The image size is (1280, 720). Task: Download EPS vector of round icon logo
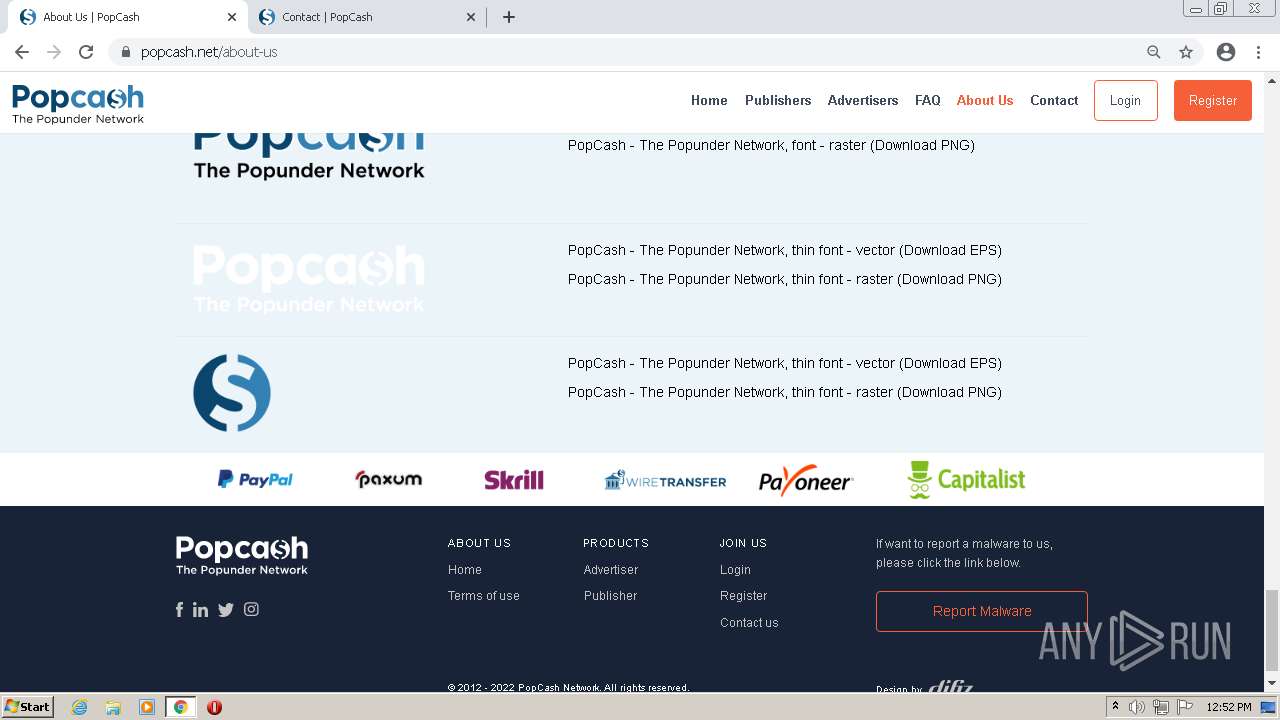785,363
